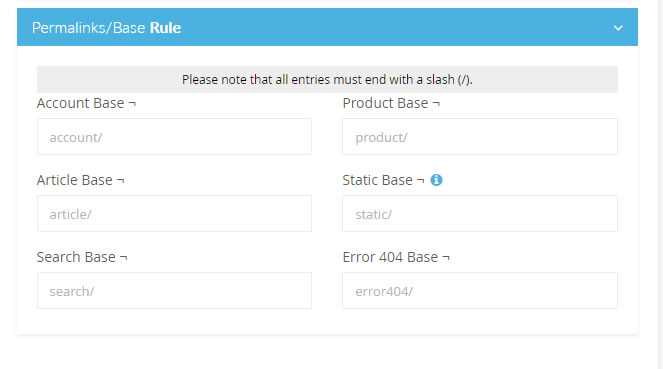Screen dimensions: 663x369
Task: Select the Error 404 Base text box
Action: point(480,290)
